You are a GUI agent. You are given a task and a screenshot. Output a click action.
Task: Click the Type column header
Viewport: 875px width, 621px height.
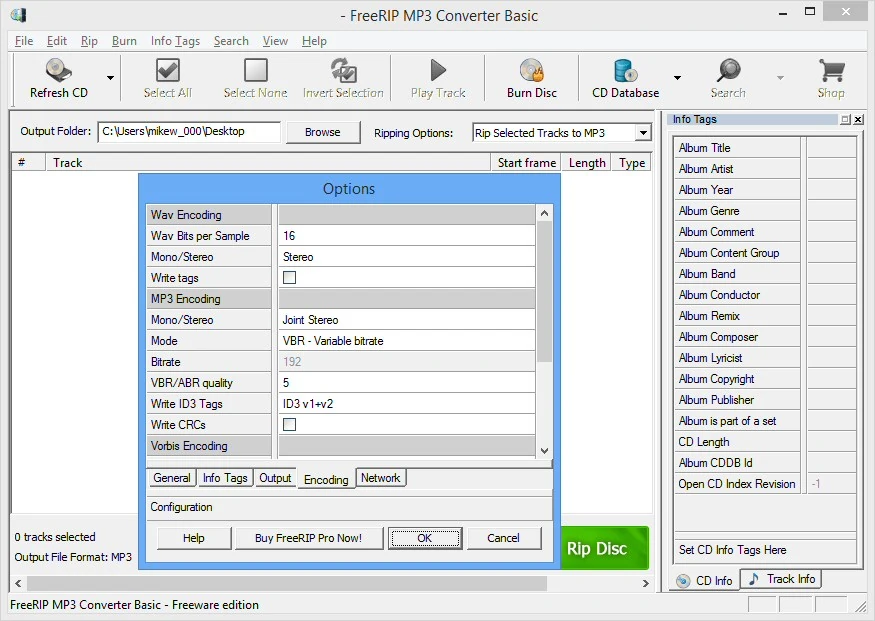(632, 163)
